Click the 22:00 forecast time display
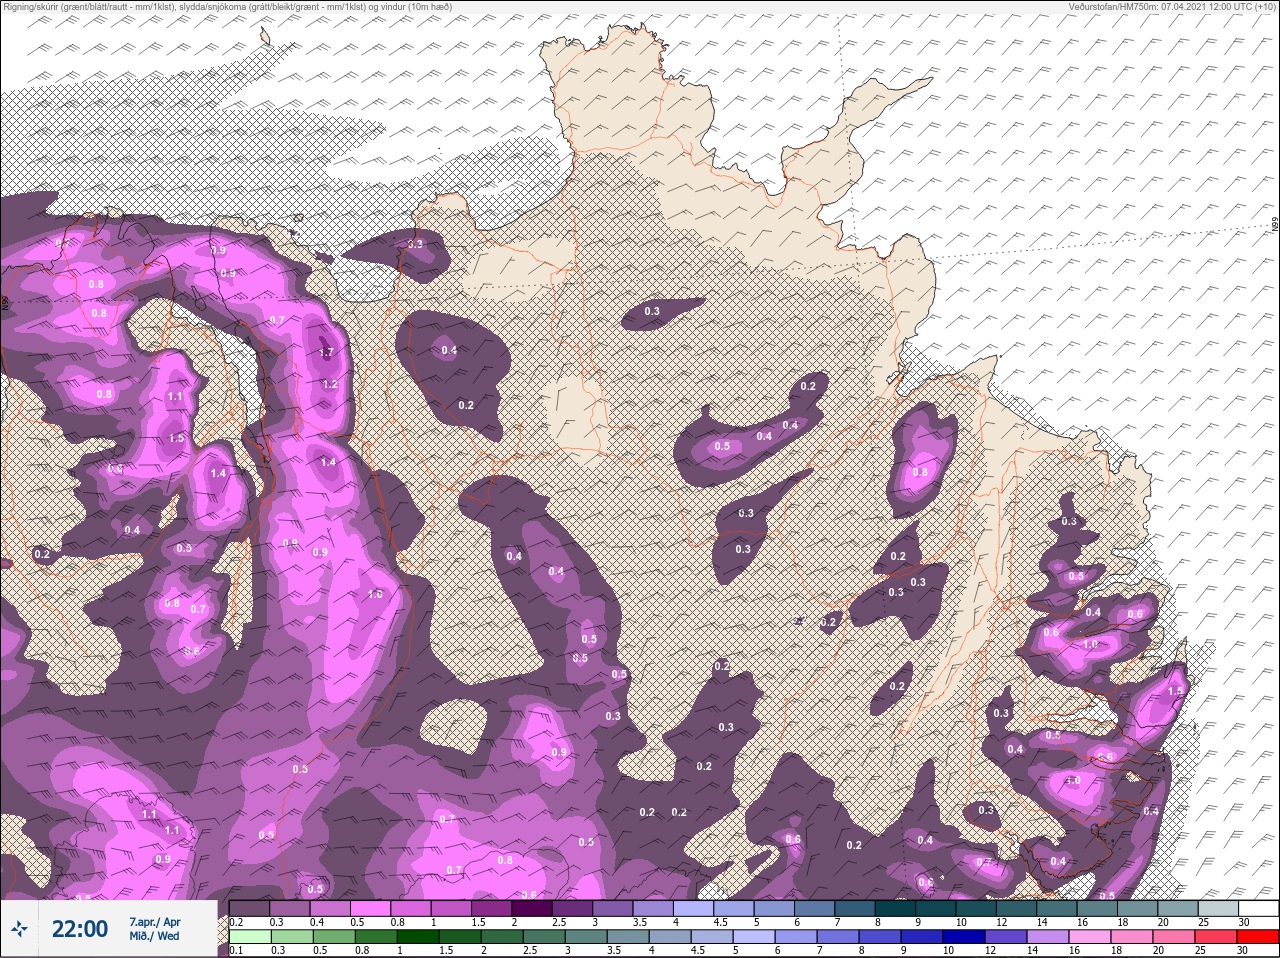 tap(79, 929)
